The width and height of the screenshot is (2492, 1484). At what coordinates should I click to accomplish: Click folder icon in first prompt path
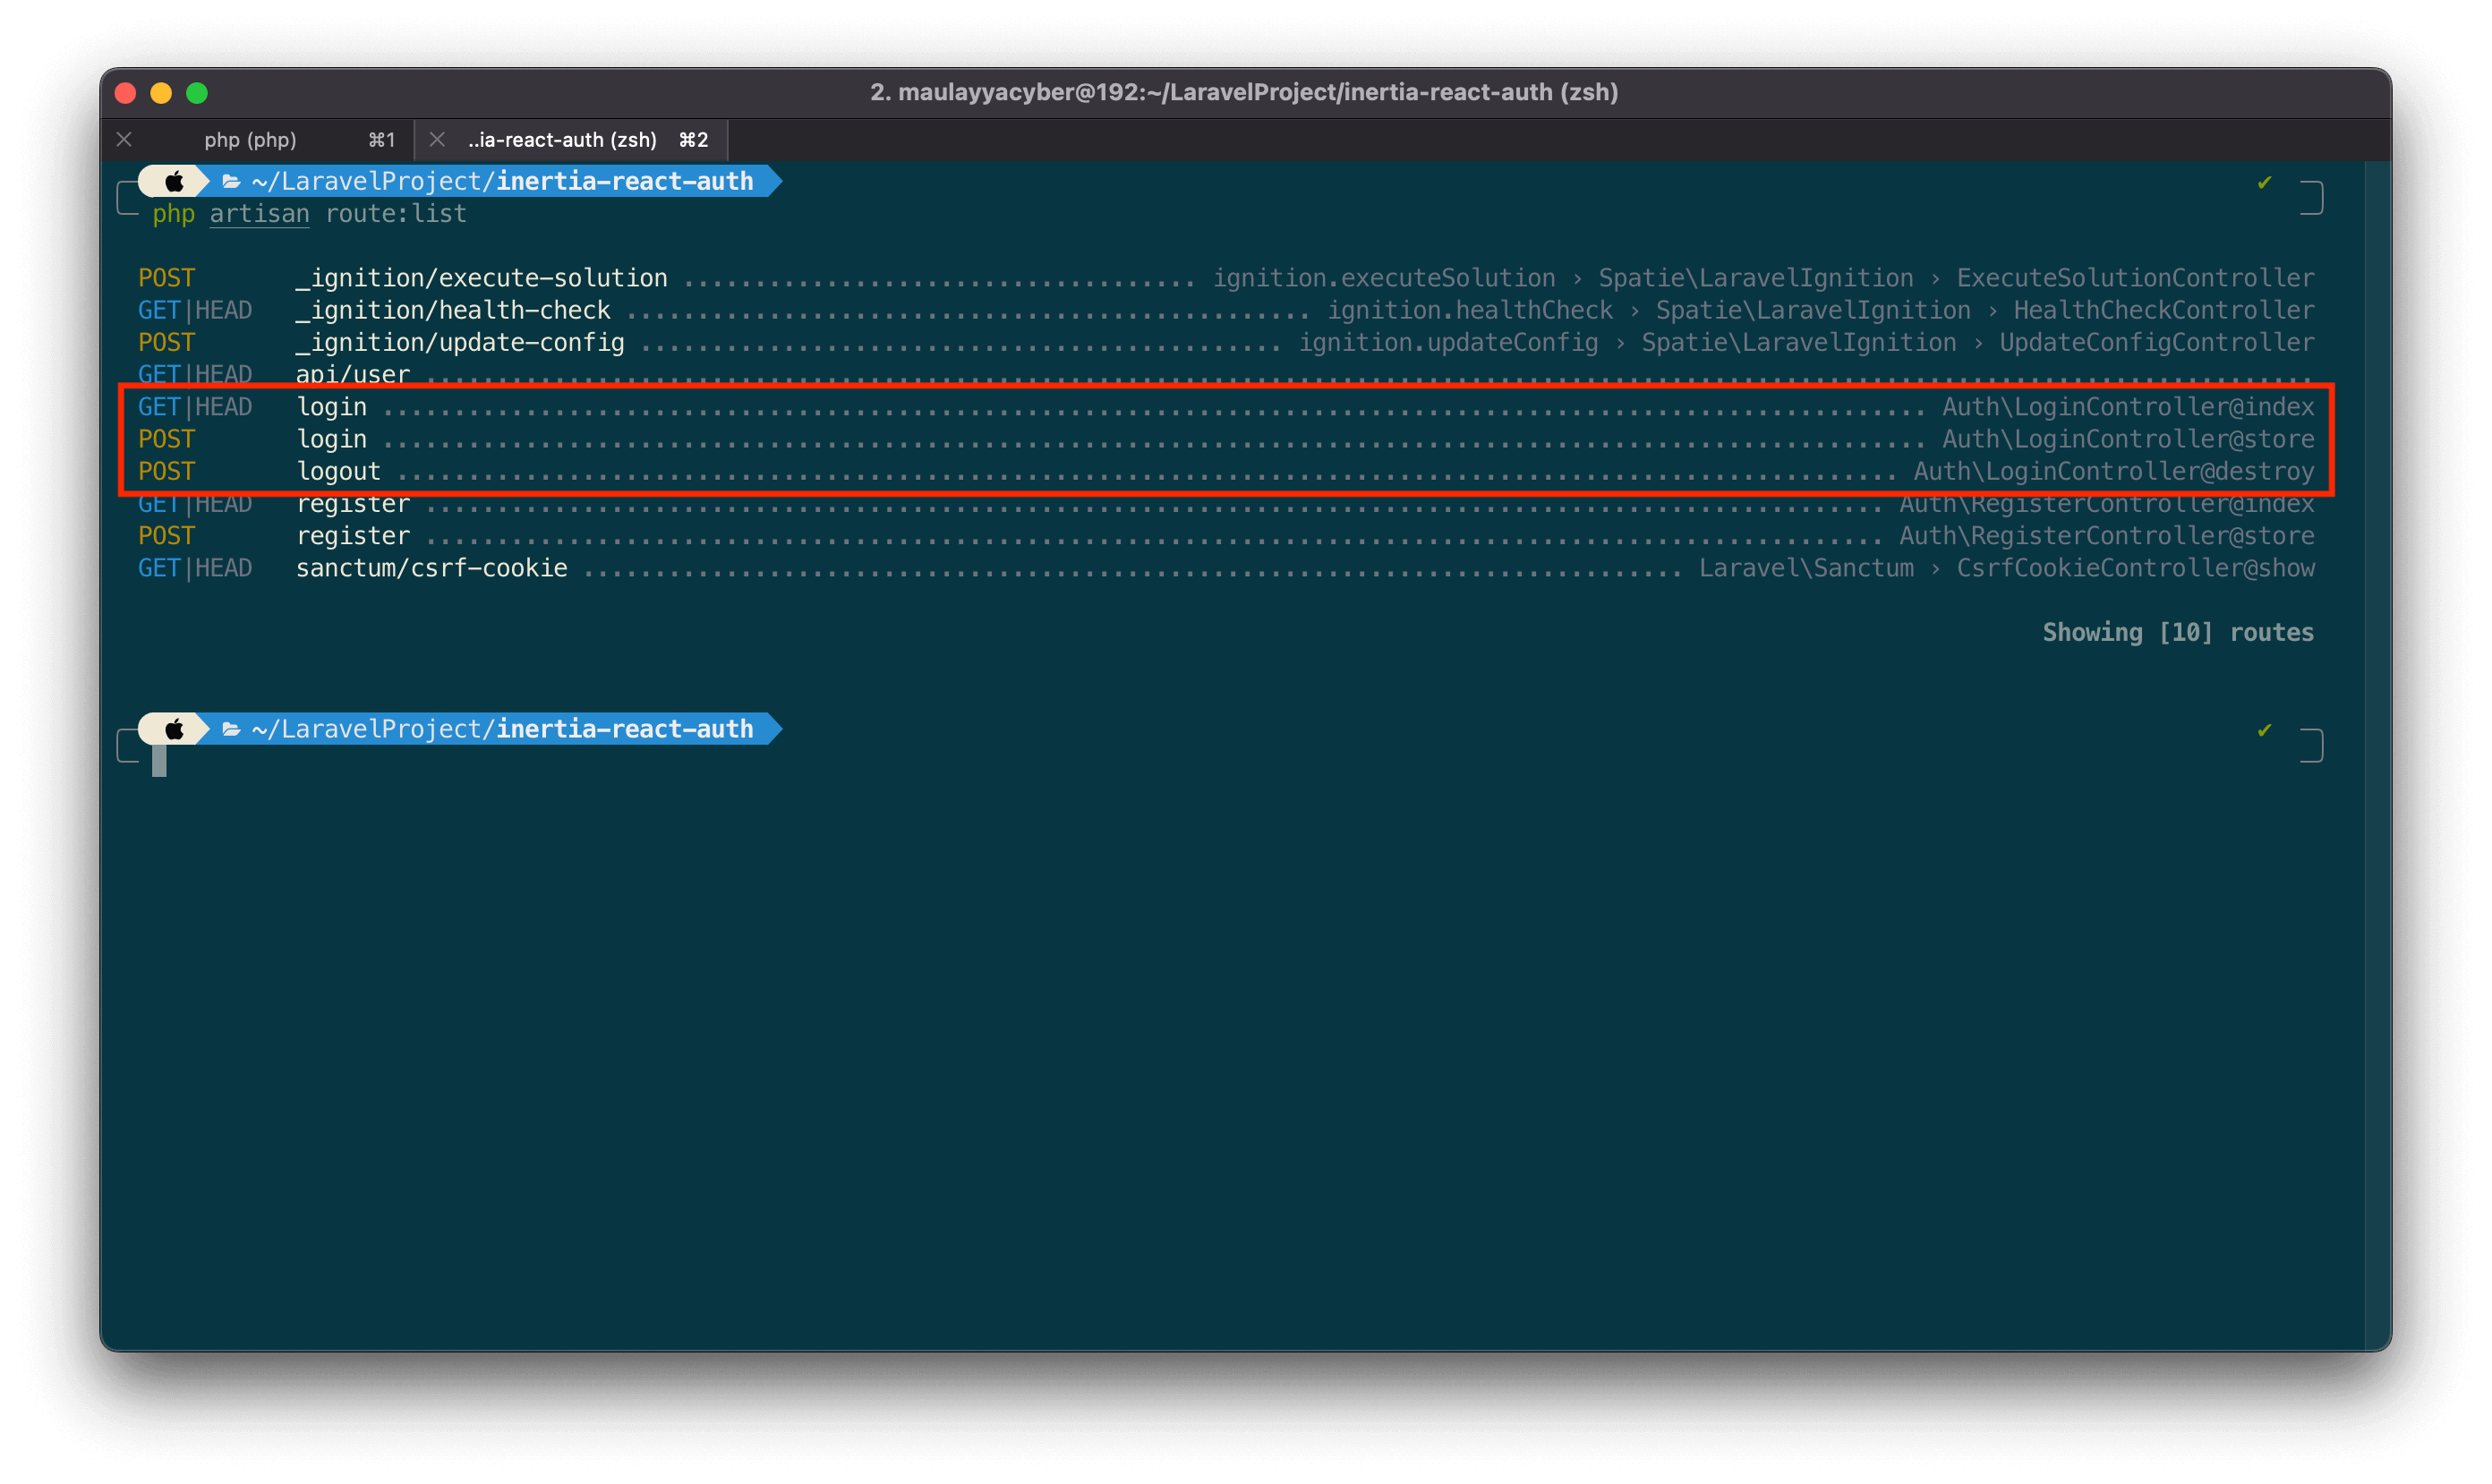point(231,181)
